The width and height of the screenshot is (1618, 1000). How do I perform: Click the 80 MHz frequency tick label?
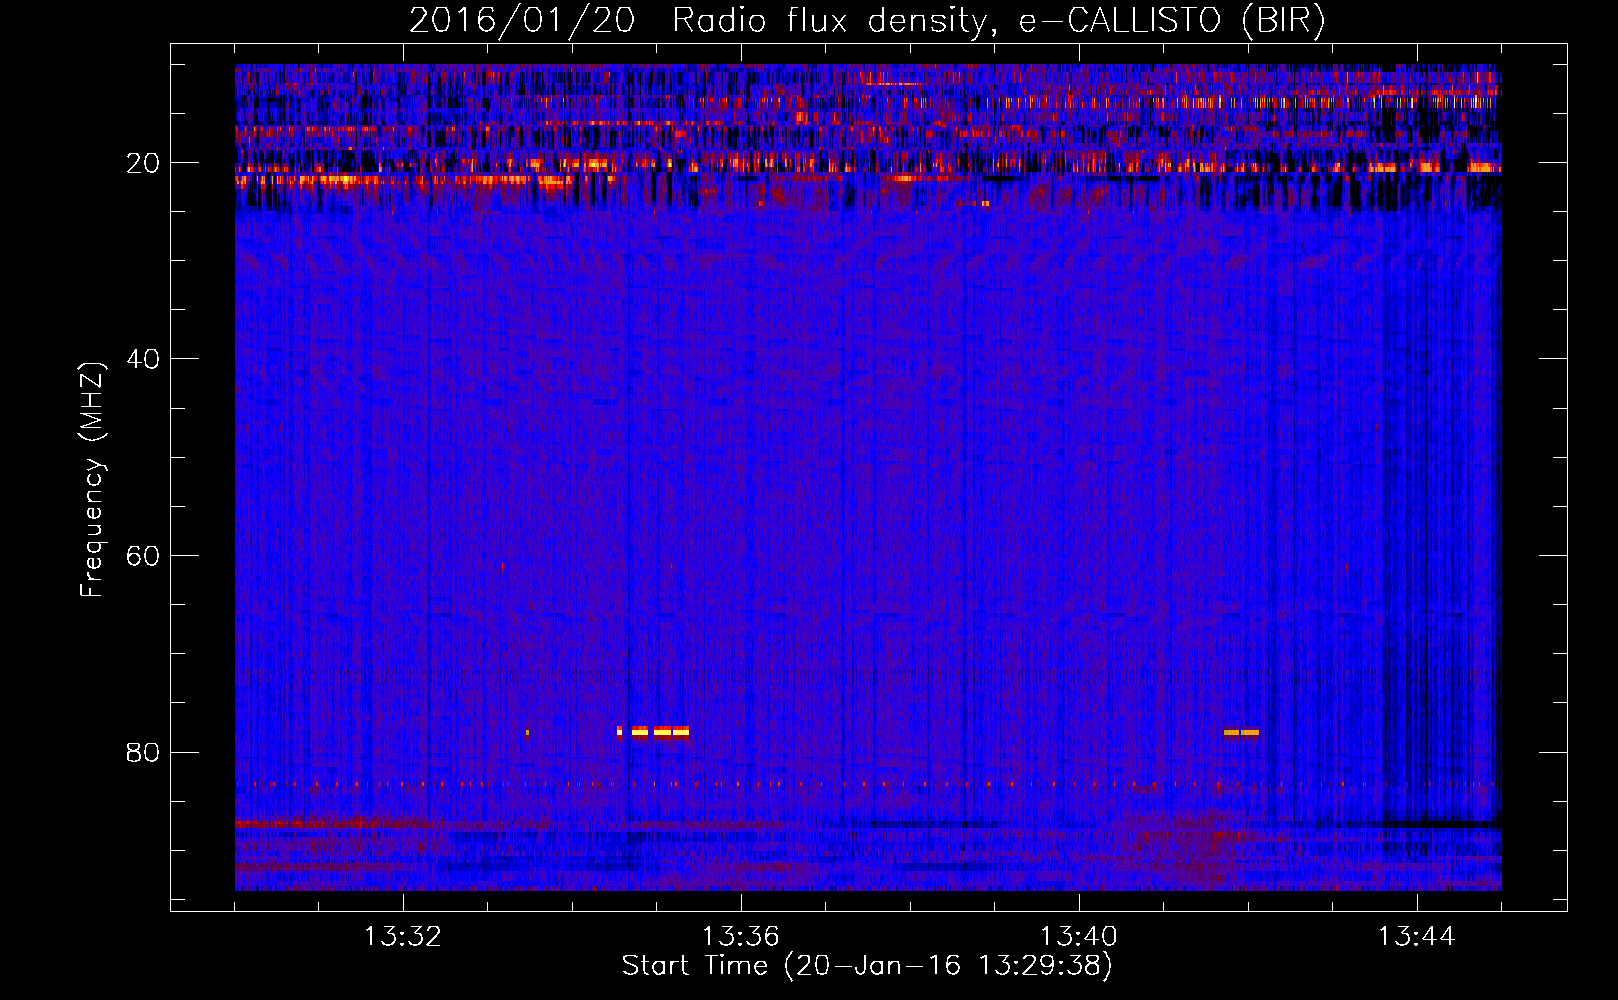click(143, 752)
